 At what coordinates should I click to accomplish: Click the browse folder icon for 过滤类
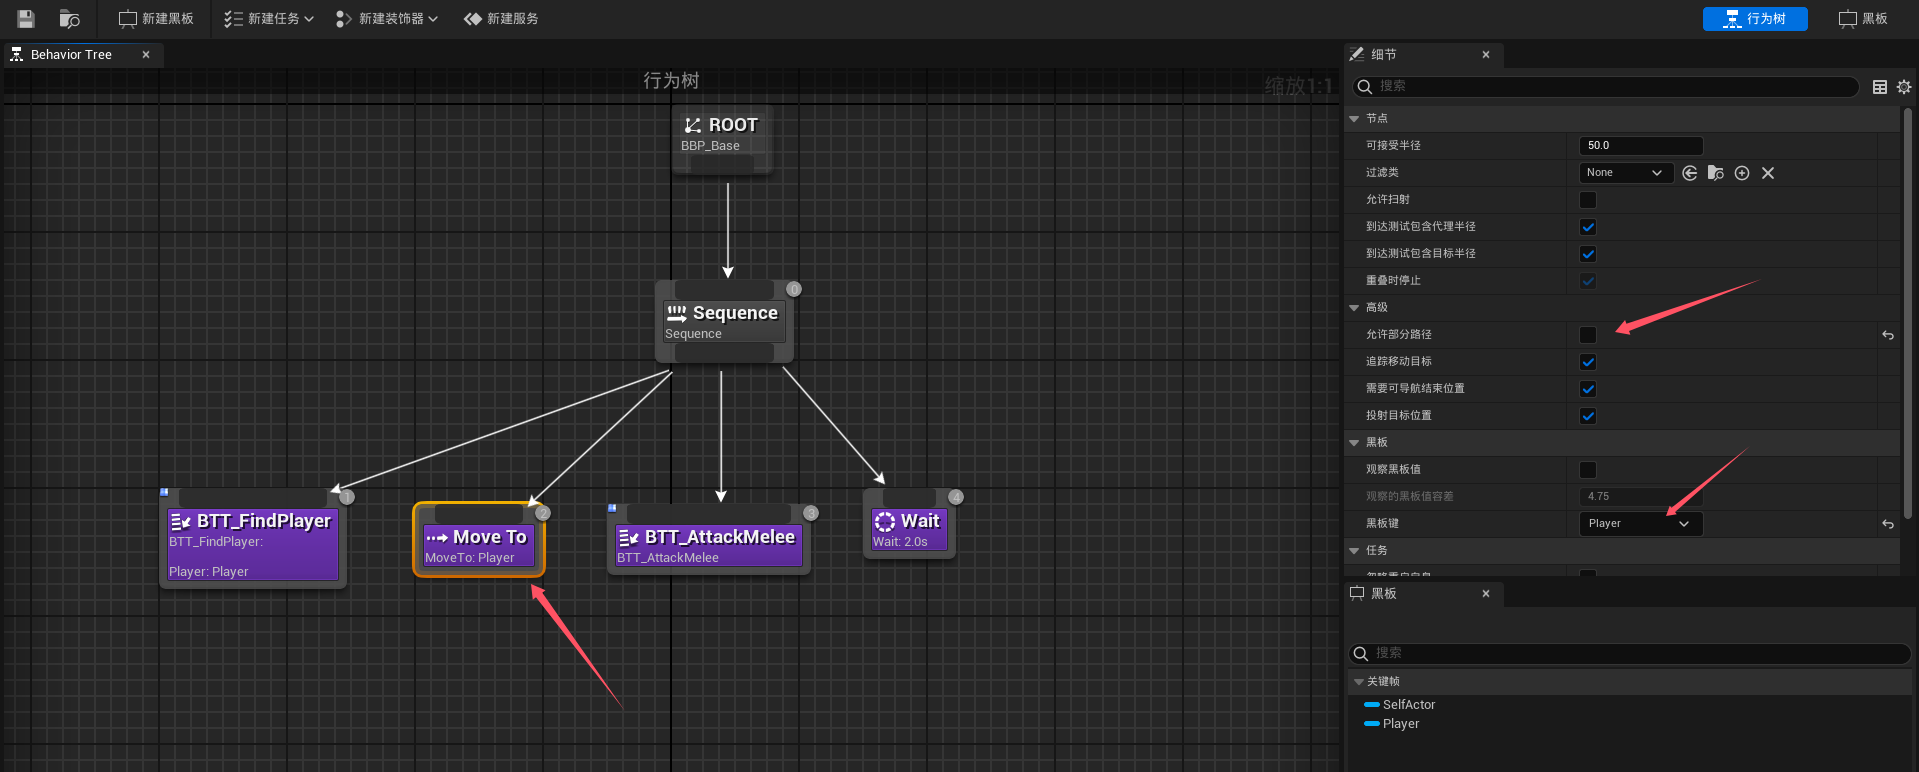(x=1716, y=173)
